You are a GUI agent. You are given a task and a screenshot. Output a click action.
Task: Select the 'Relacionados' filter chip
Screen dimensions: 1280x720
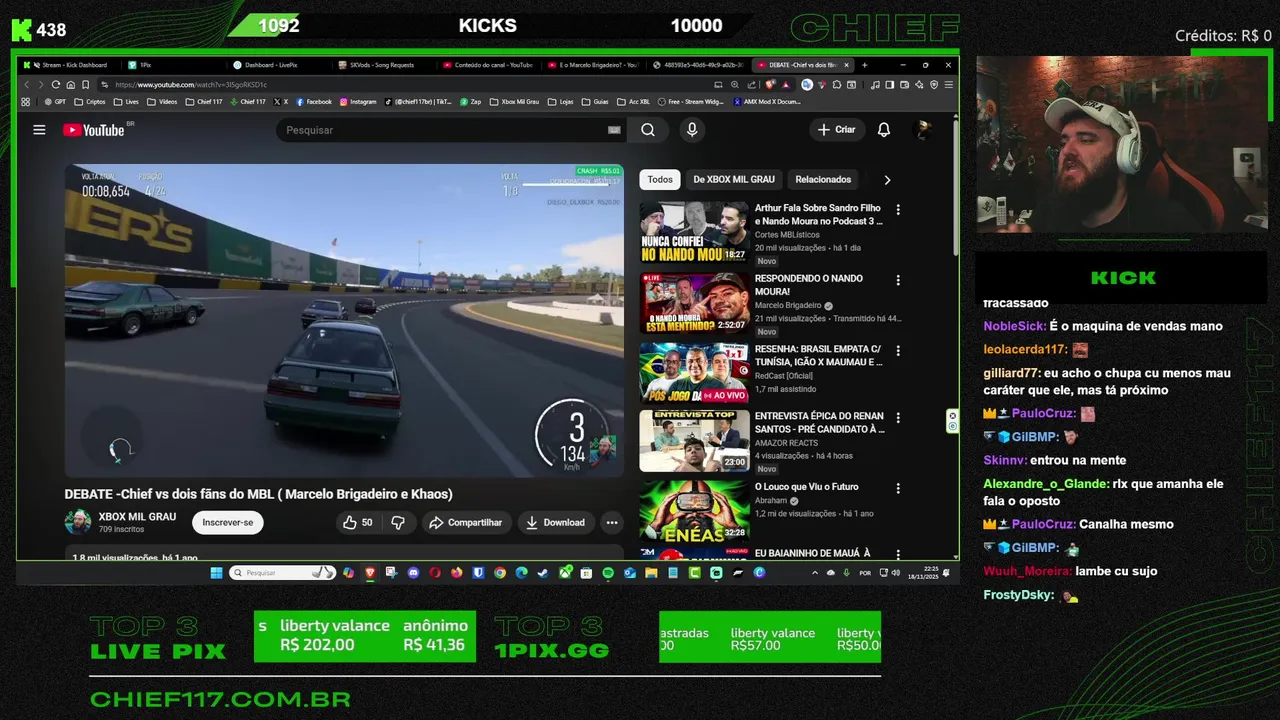coord(823,180)
